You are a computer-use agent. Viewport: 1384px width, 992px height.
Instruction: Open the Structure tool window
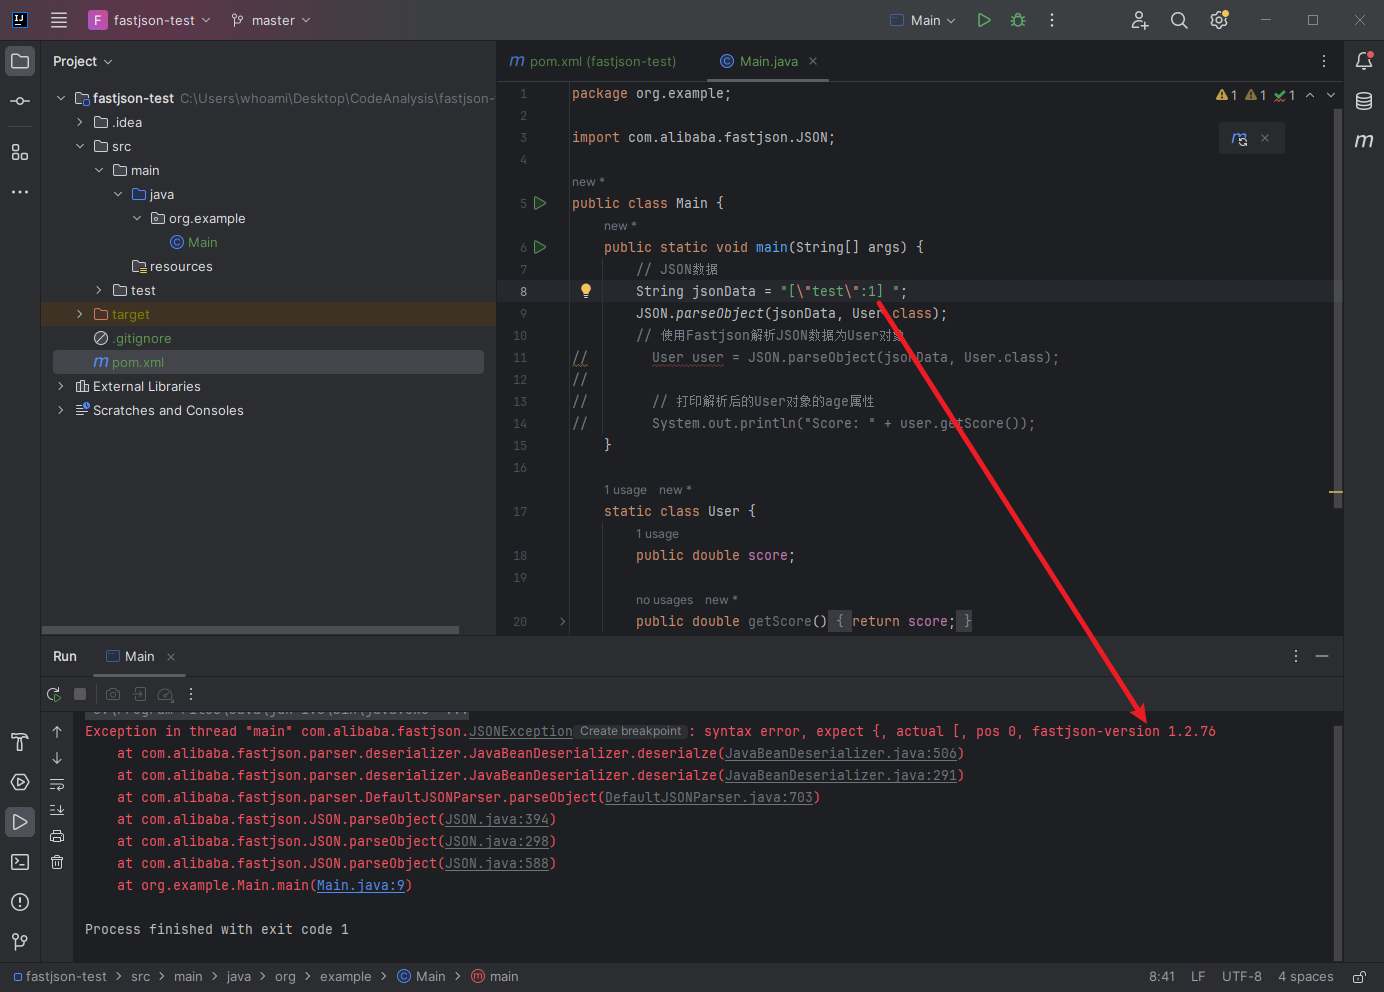pyautogui.click(x=20, y=152)
